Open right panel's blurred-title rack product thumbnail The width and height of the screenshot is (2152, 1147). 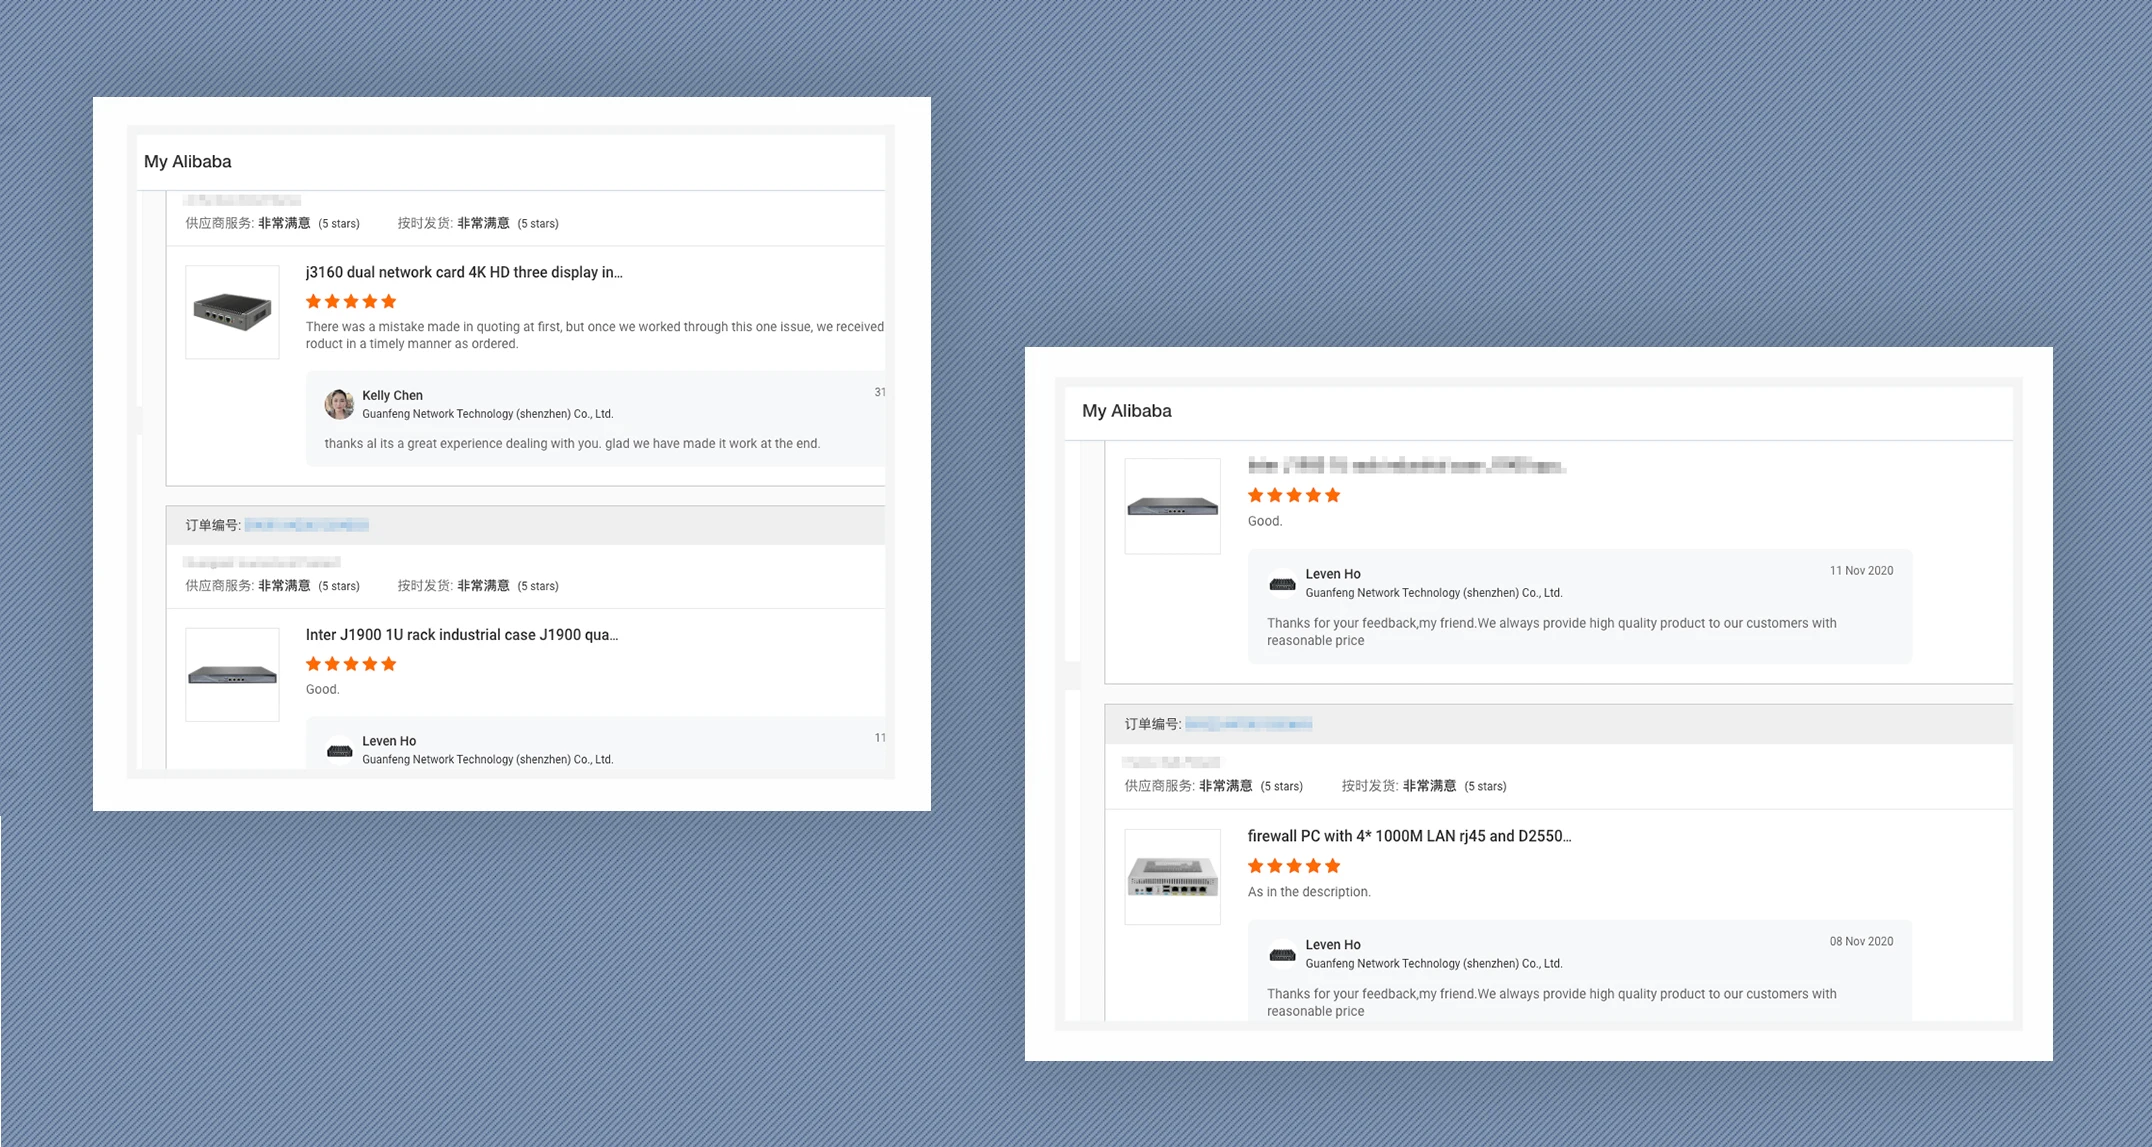[x=1172, y=506]
